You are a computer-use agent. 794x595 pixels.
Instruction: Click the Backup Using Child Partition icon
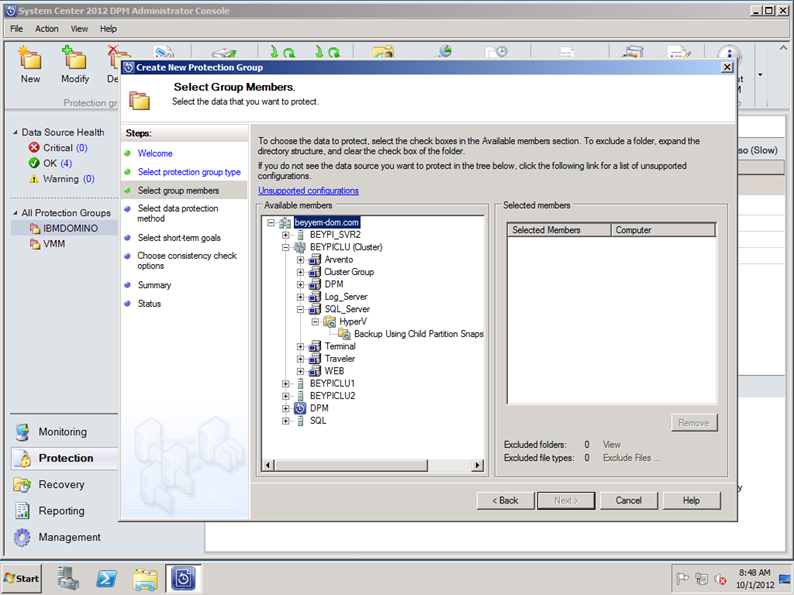click(344, 334)
